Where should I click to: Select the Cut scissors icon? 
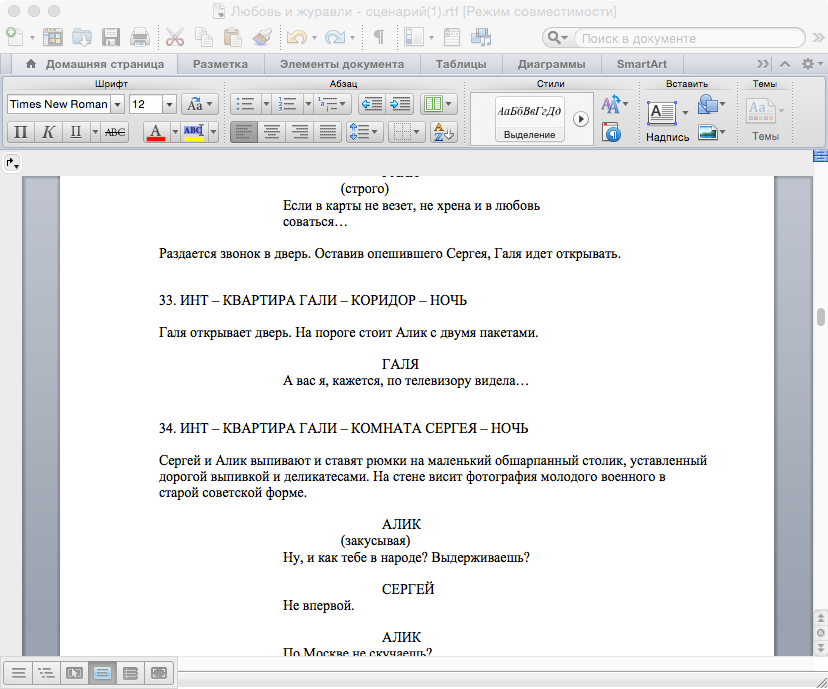tap(175, 38)
